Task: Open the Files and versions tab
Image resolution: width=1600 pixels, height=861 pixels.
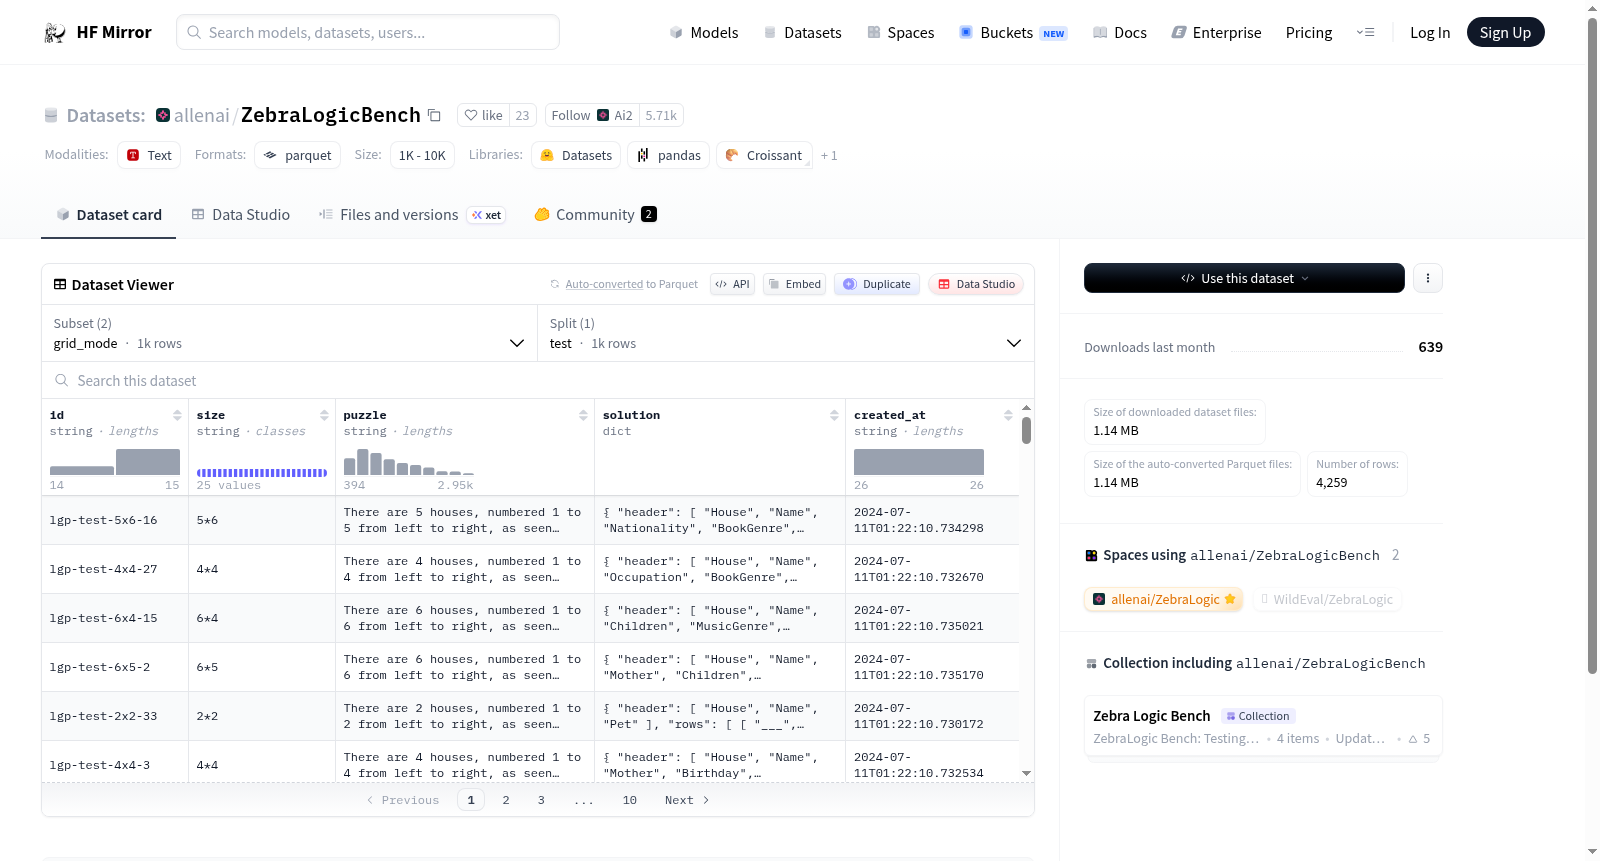Action: pyautogui.click(x=412, y=215)
